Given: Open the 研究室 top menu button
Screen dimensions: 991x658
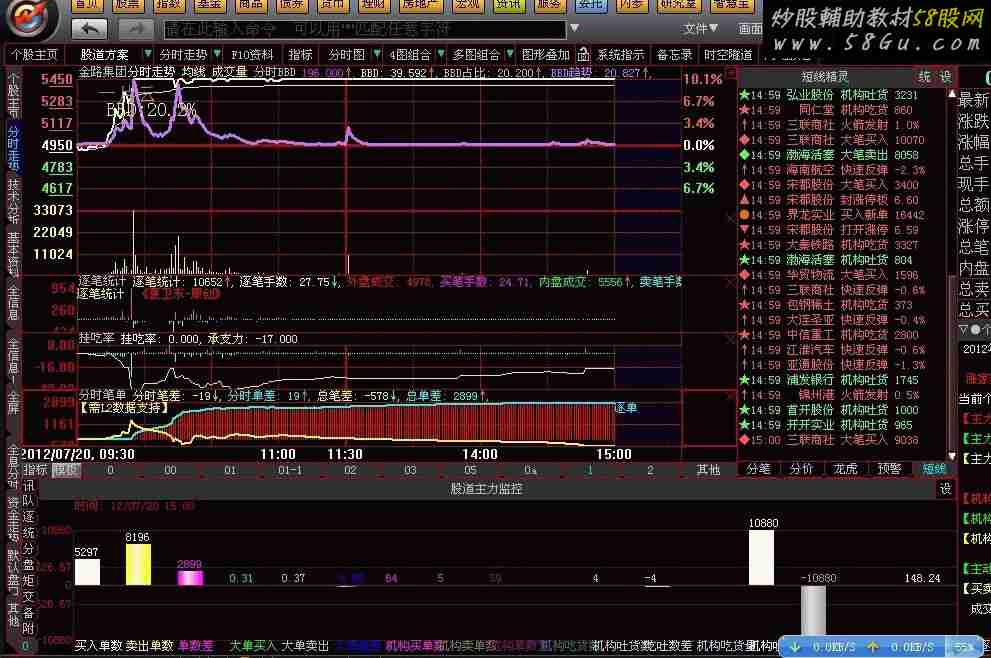Looking at the screenshot, I should coord(678,5).
